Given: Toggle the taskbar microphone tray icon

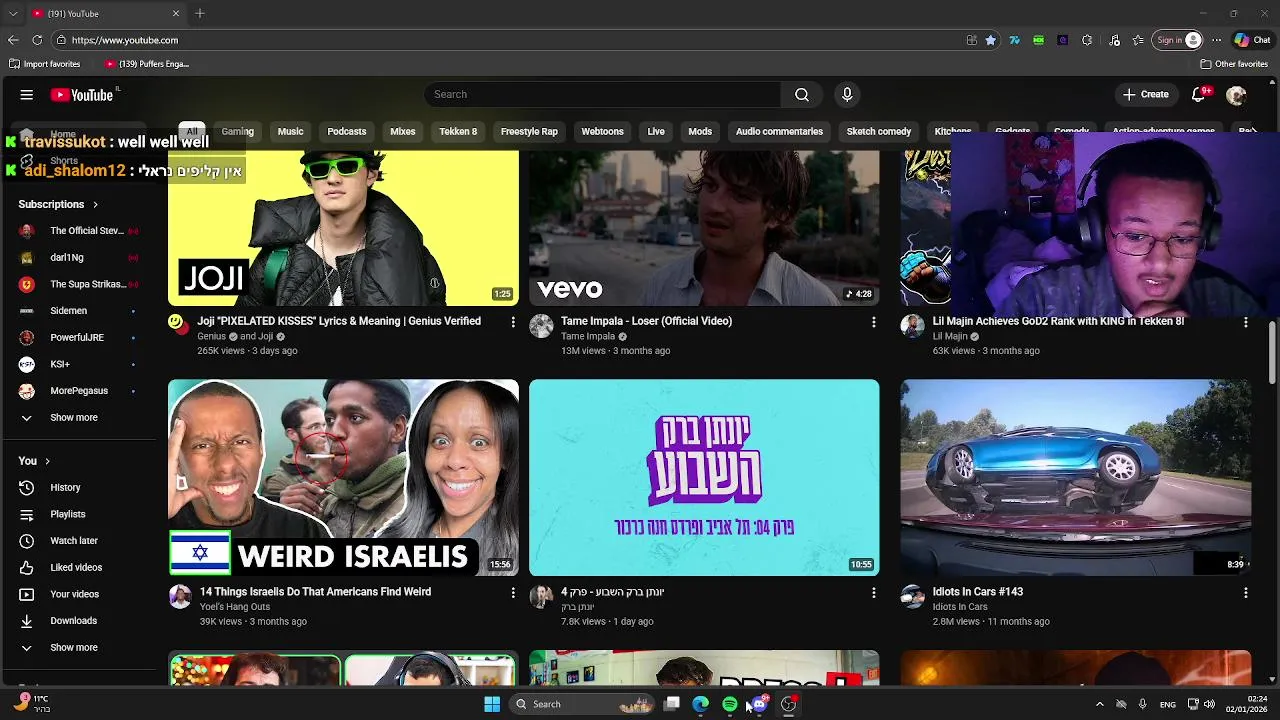Looking at the screenshot, I should point(1142,704).
